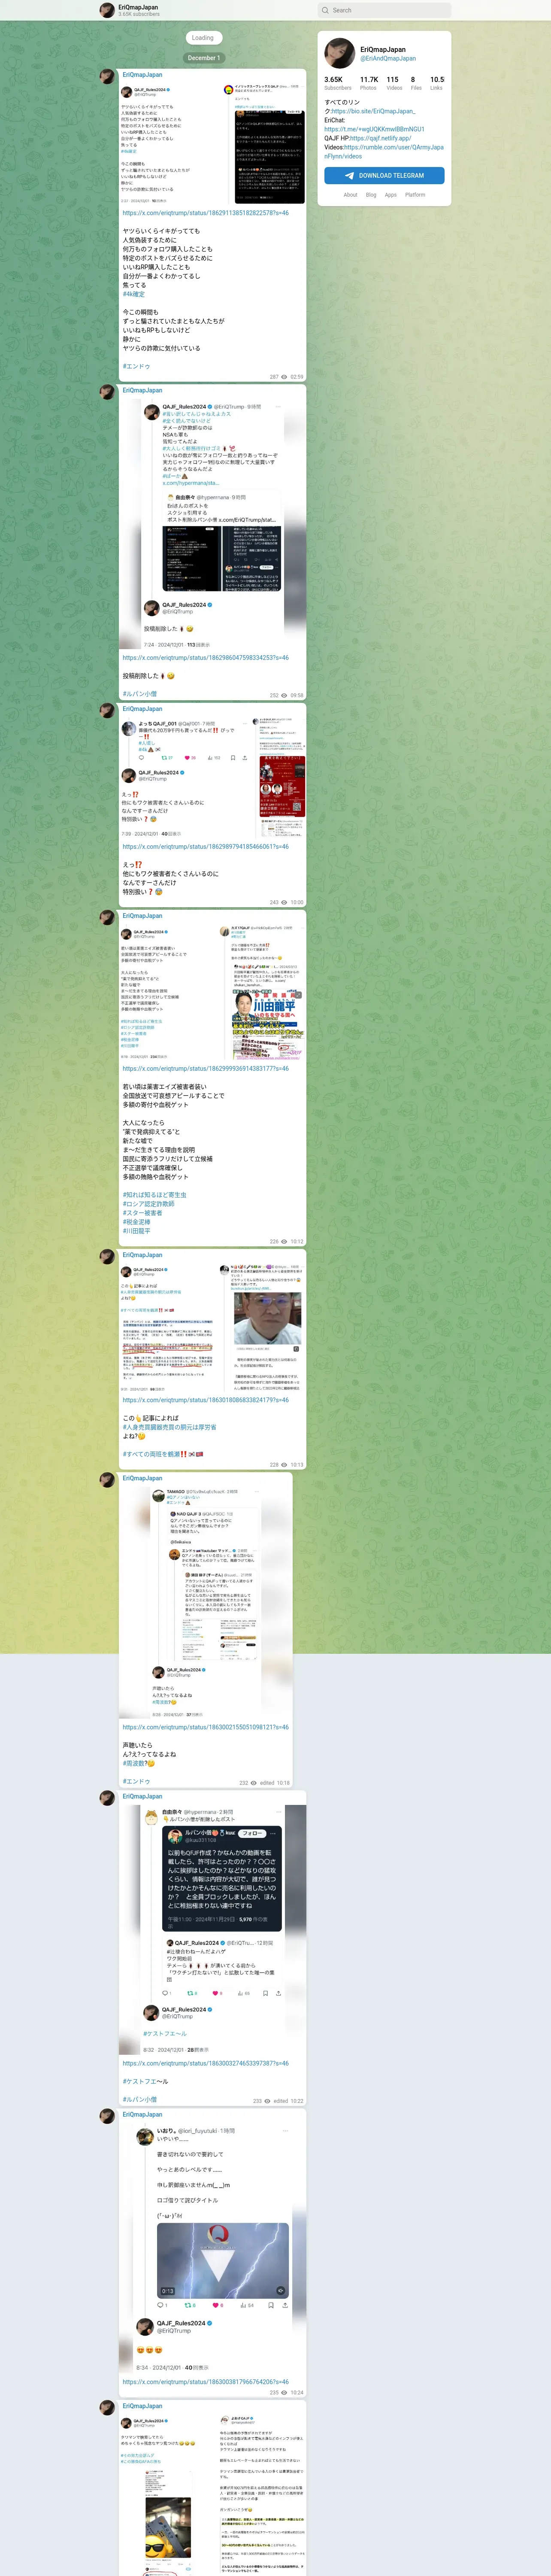The image size is (551, 2576).
Task: Open the @EriAndQmapJapan handle link
Action: 388,58
